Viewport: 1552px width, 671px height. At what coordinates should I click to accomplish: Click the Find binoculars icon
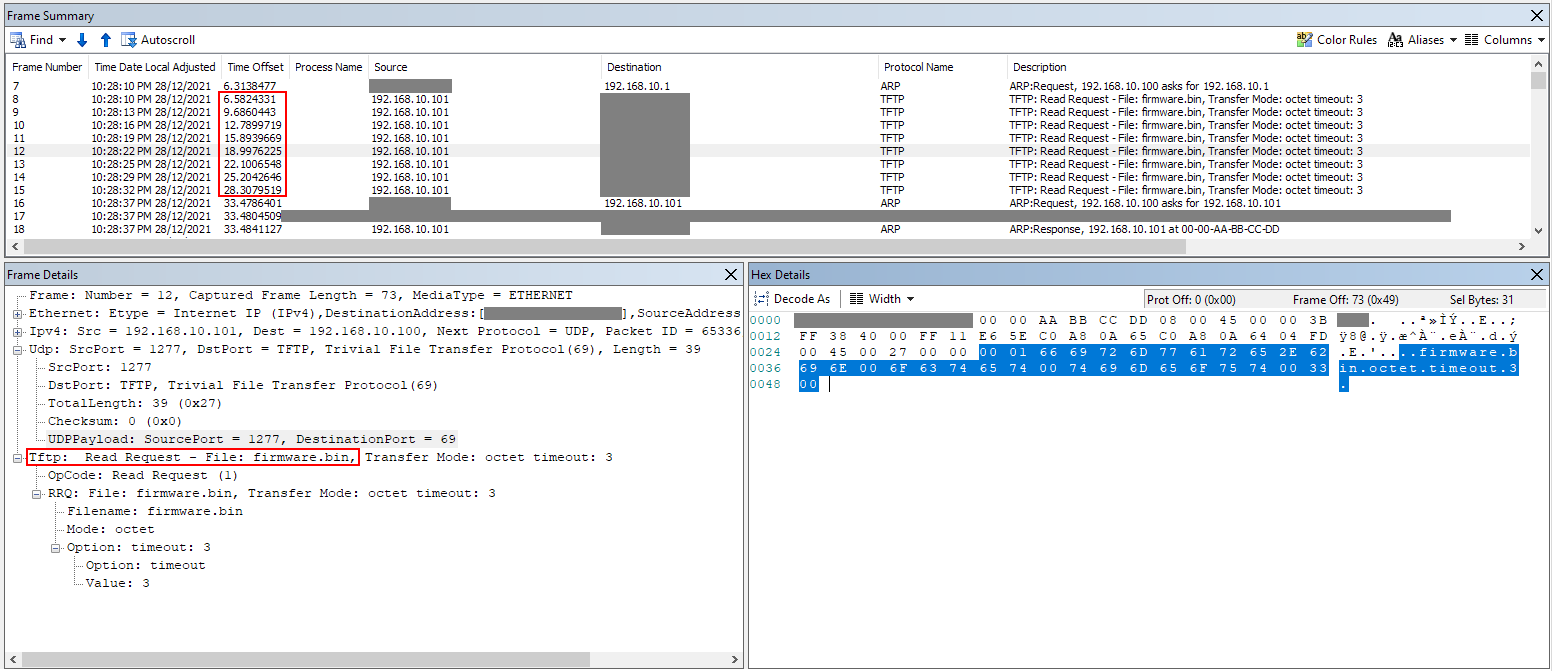pyautogui.click(x=17, y=40)
